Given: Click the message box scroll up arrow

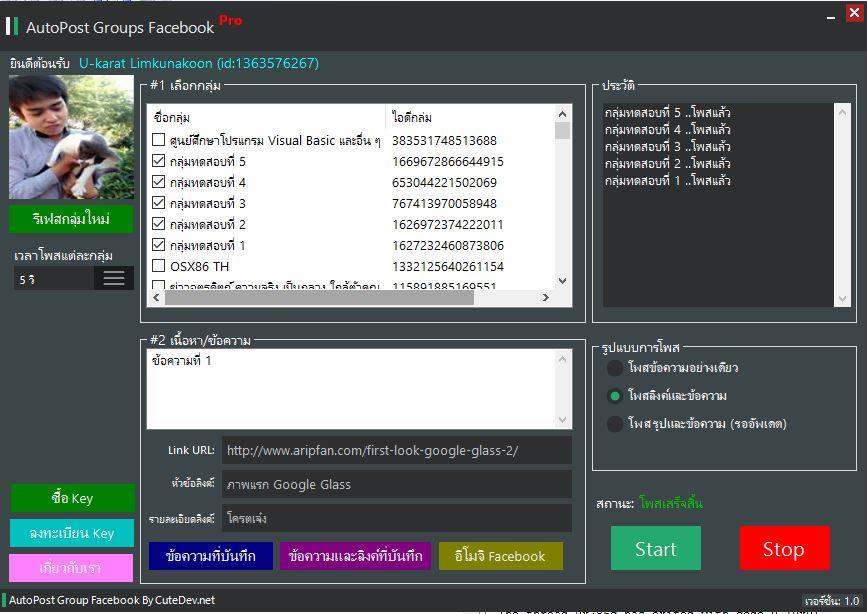Looking at the screenshot, I should pyautogui.click(x=562, y=360).
